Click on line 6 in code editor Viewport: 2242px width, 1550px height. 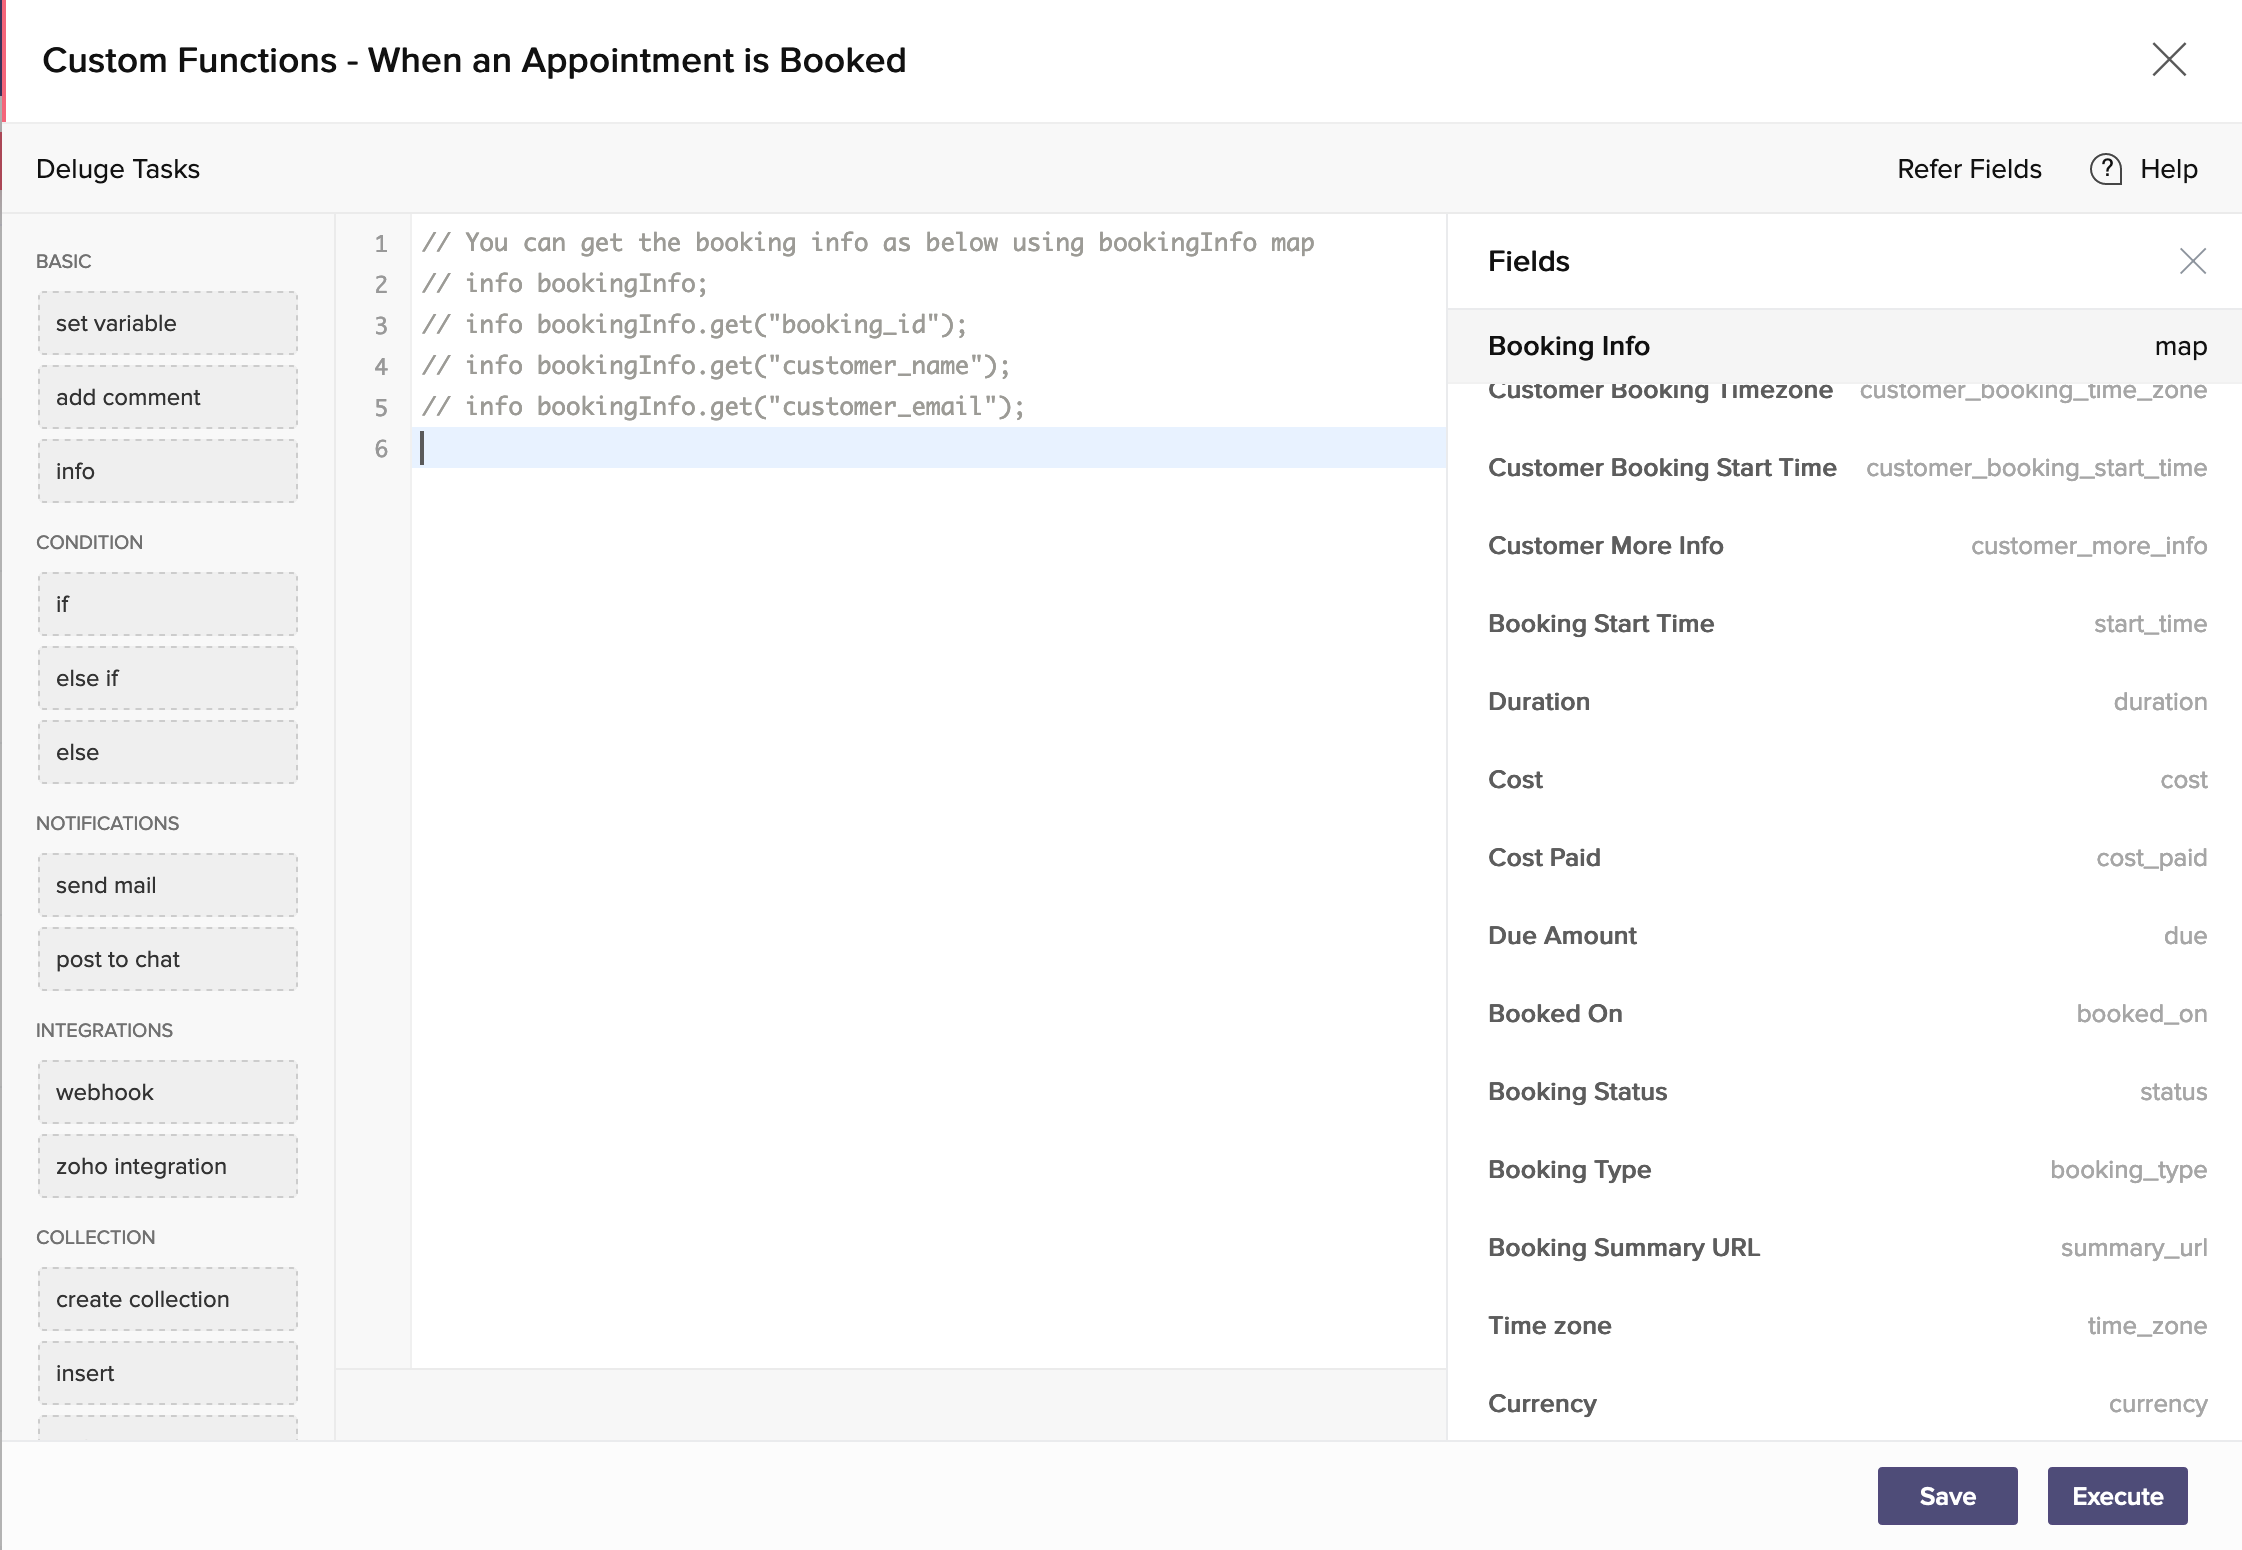click(900, 448)
